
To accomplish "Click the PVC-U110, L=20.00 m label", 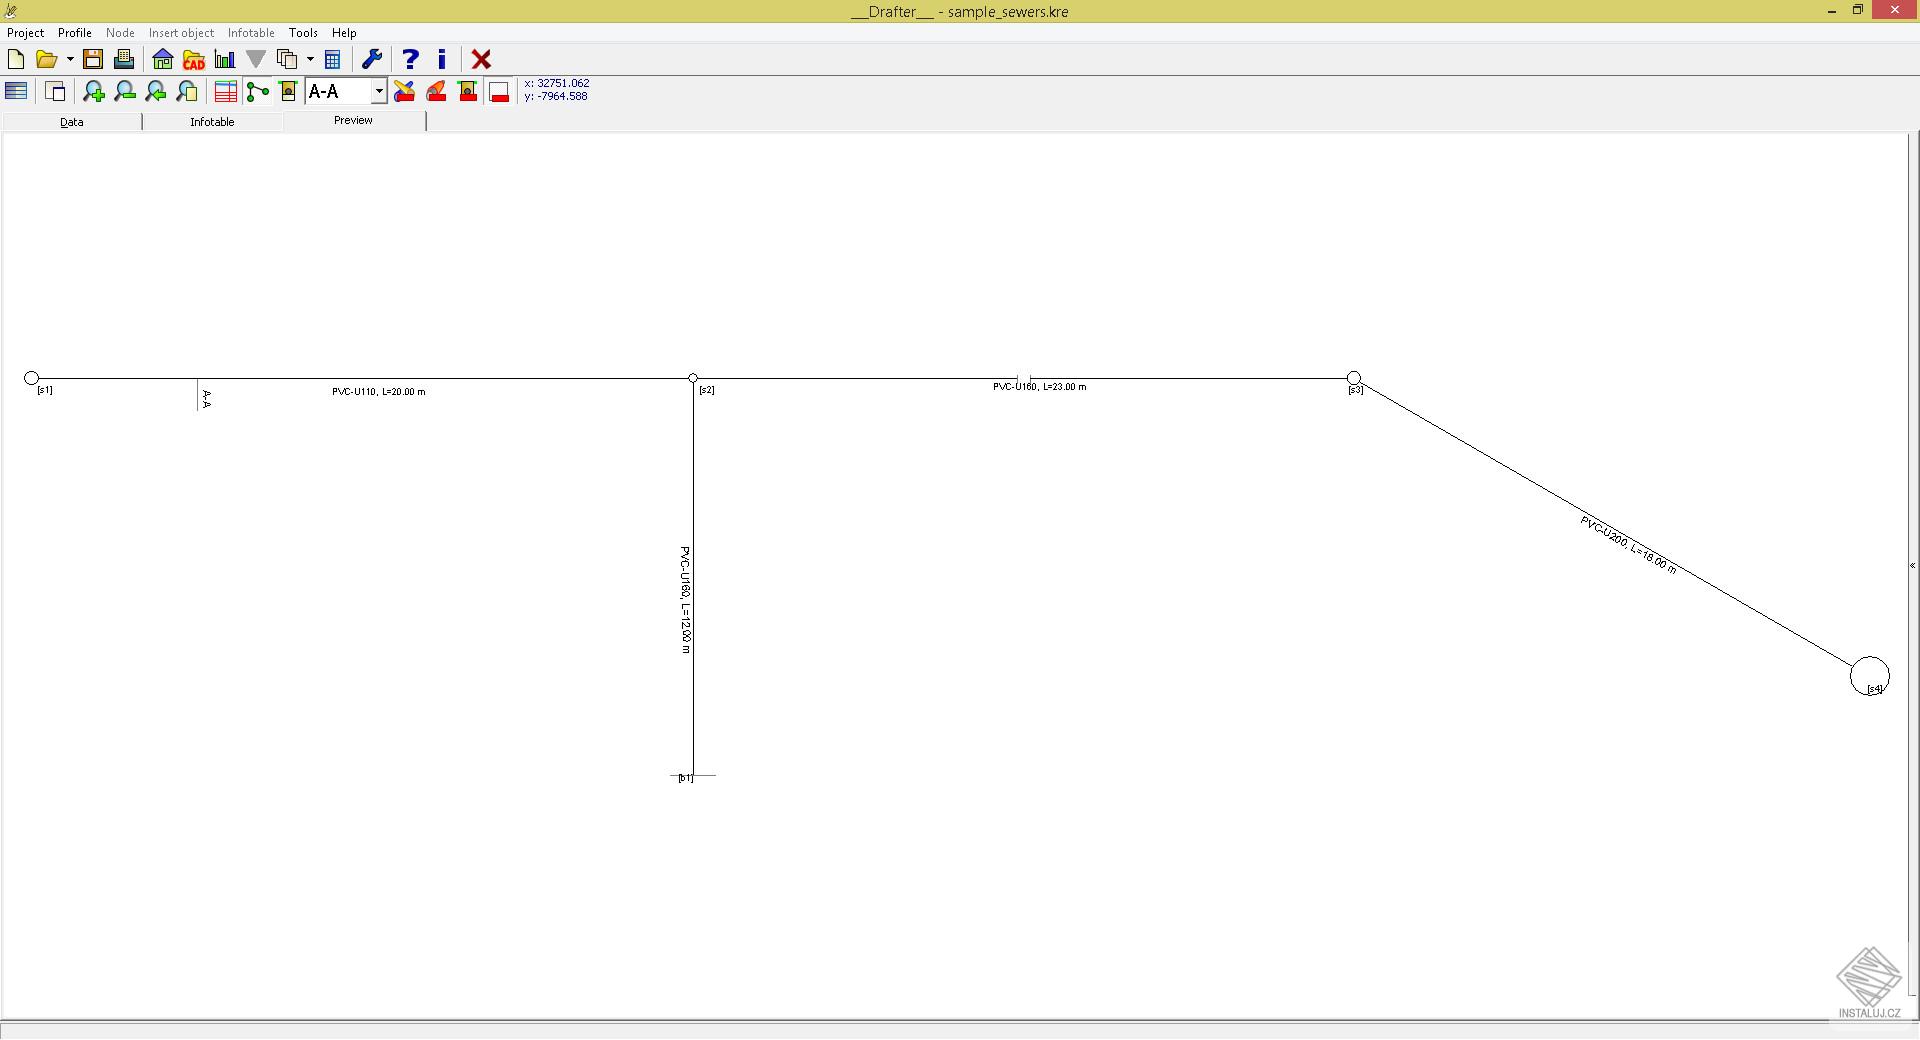I will (x=379, y=392).
